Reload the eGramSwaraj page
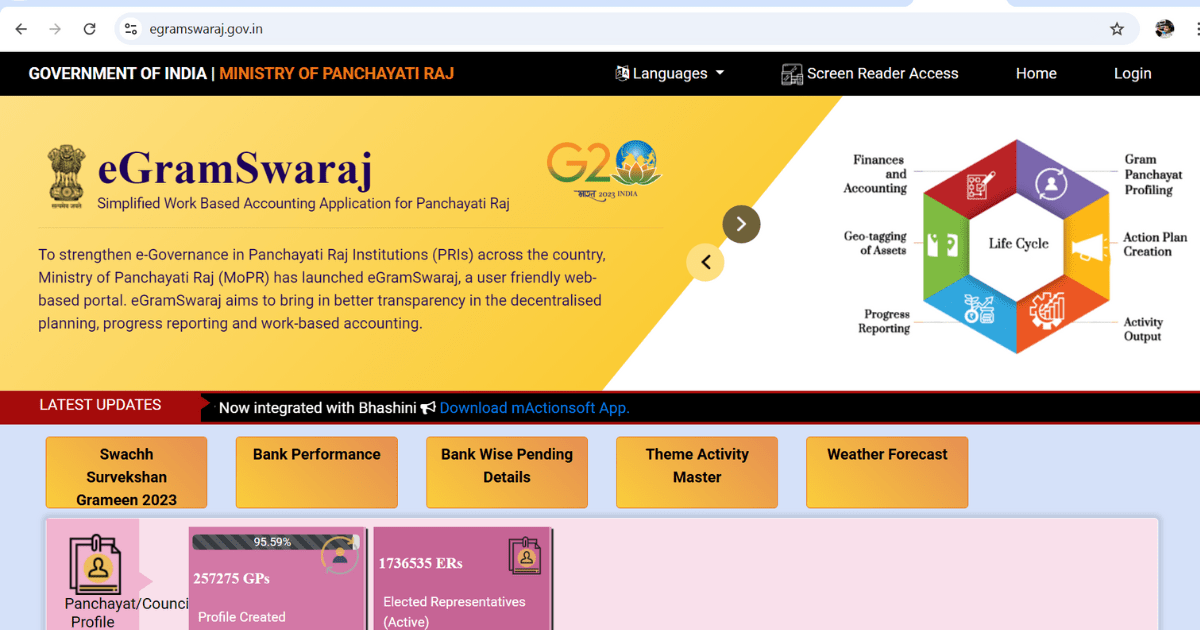Screen dimensions: 1200x630 tap(90, 29)
